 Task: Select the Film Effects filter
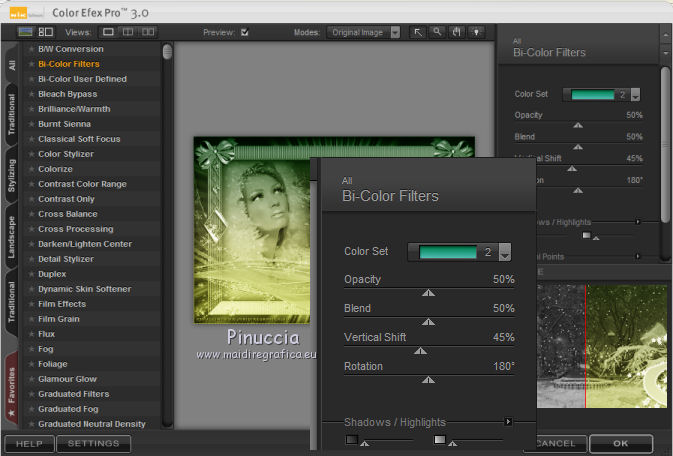tap(62, 304)
